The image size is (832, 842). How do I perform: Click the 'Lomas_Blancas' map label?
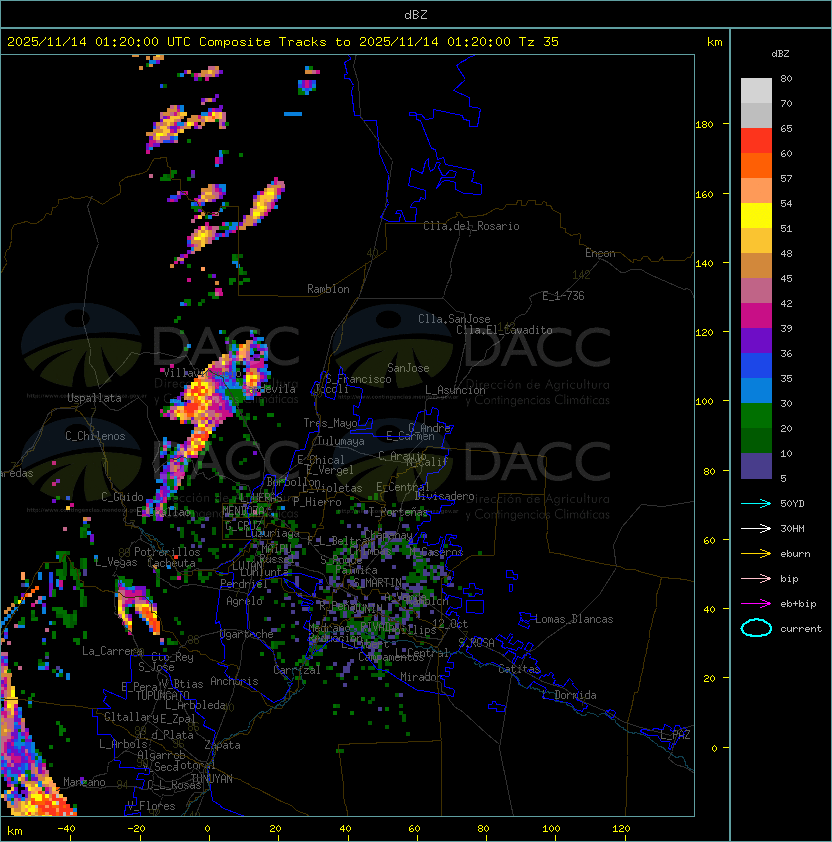pos(574,619)
